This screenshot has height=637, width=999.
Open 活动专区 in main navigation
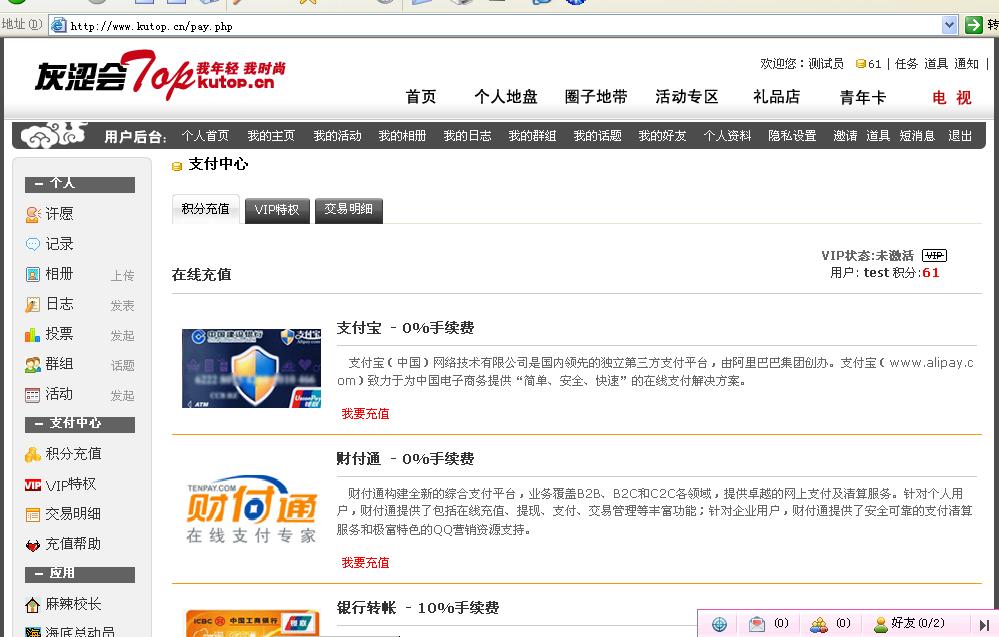coord(687,97)
